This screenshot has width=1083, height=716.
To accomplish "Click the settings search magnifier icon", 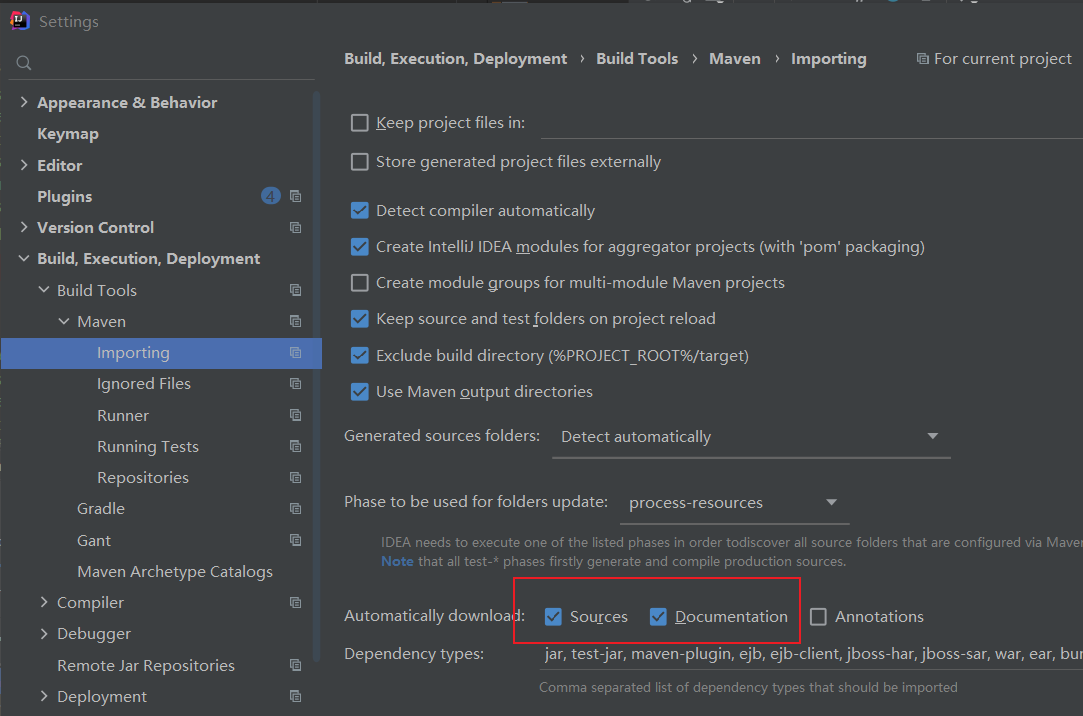I will tap(24, 63).
